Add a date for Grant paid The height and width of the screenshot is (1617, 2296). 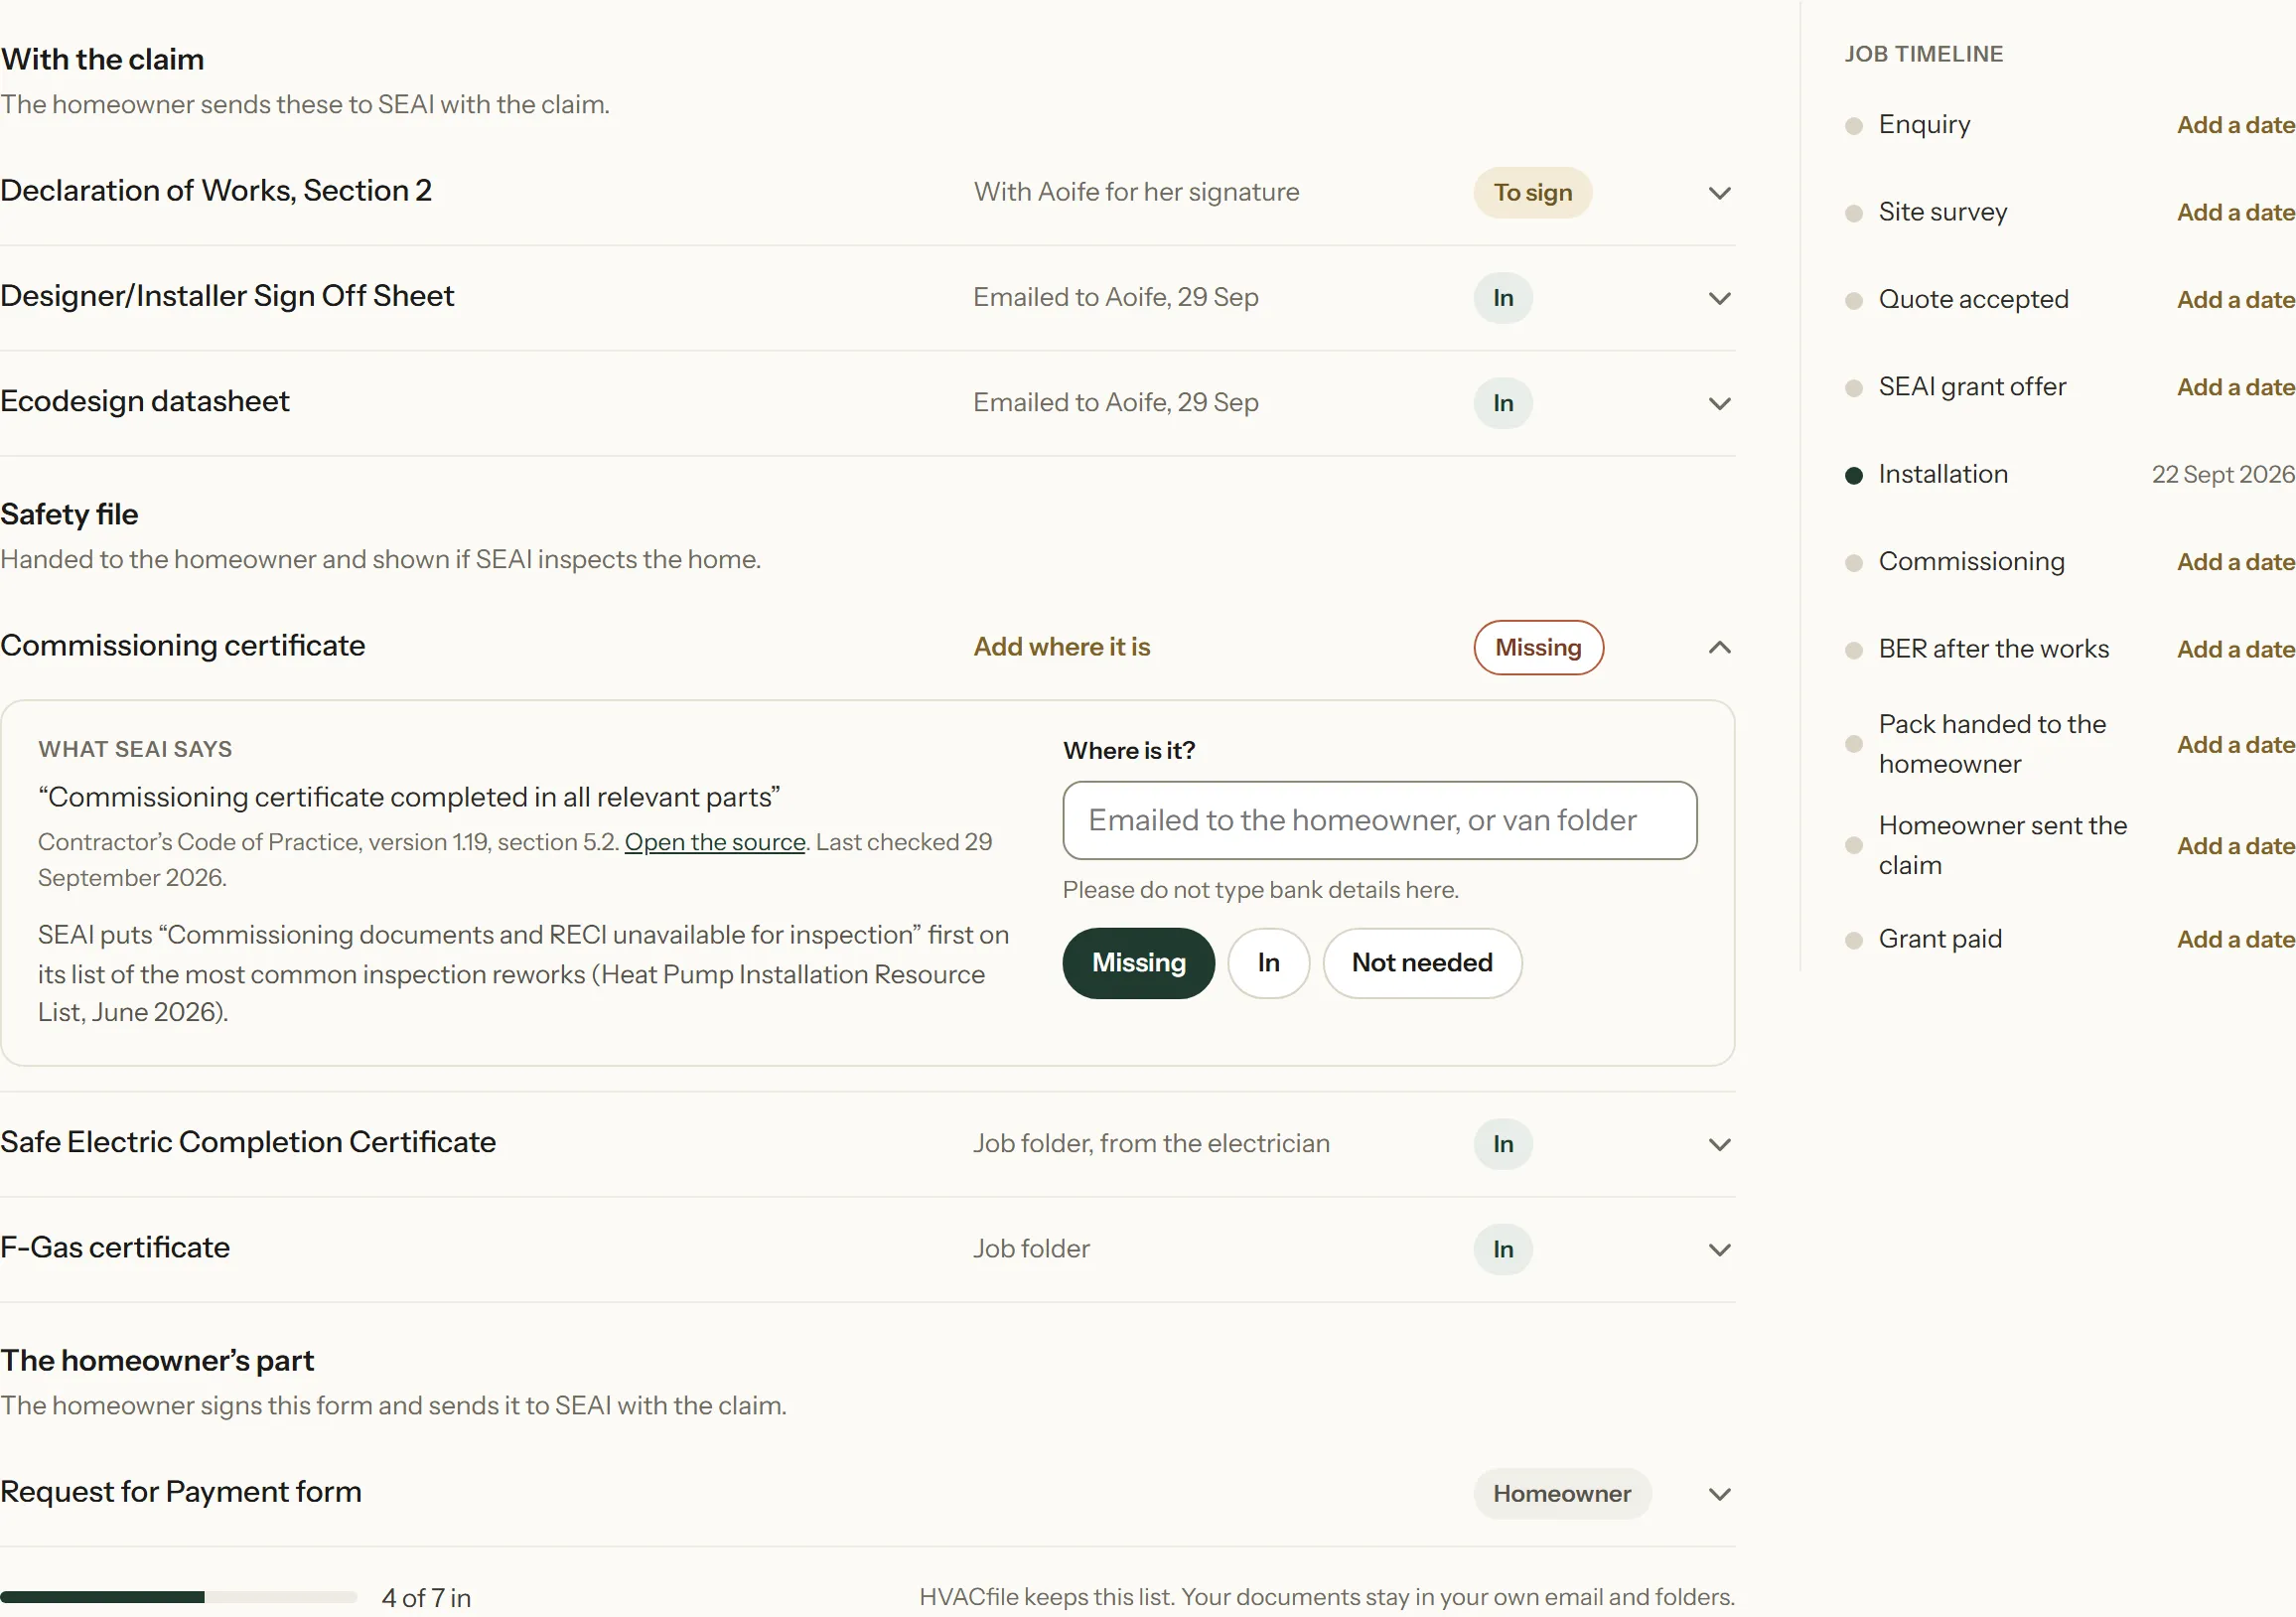click(2235, 939)
